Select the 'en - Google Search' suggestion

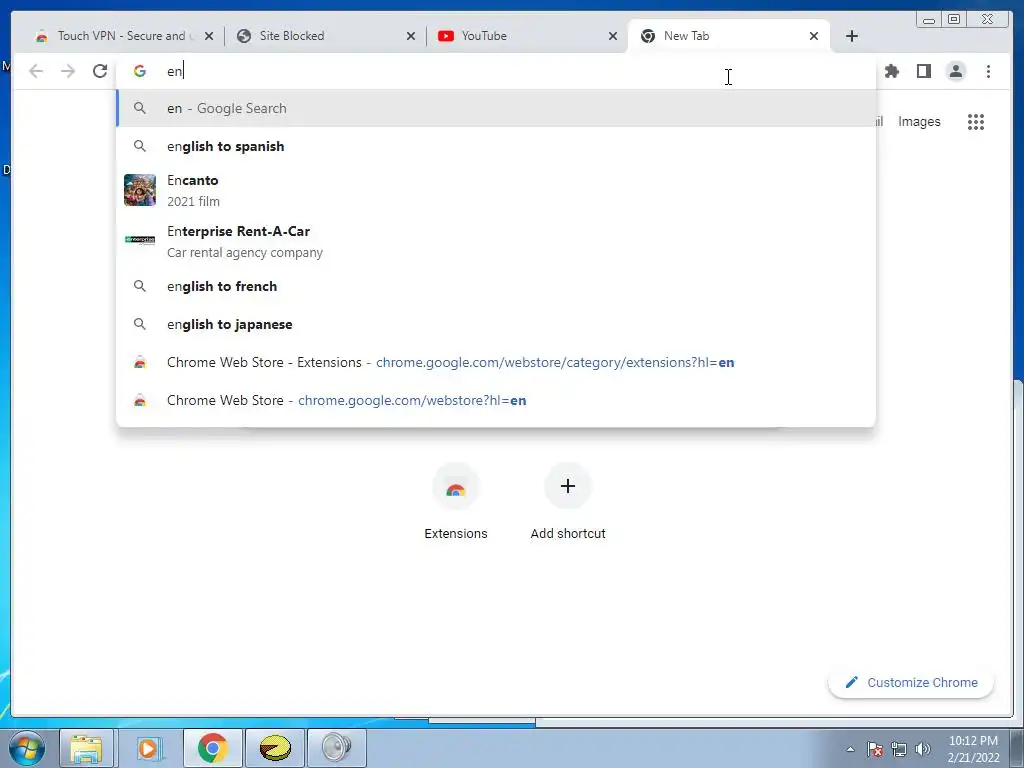[496, 108]
